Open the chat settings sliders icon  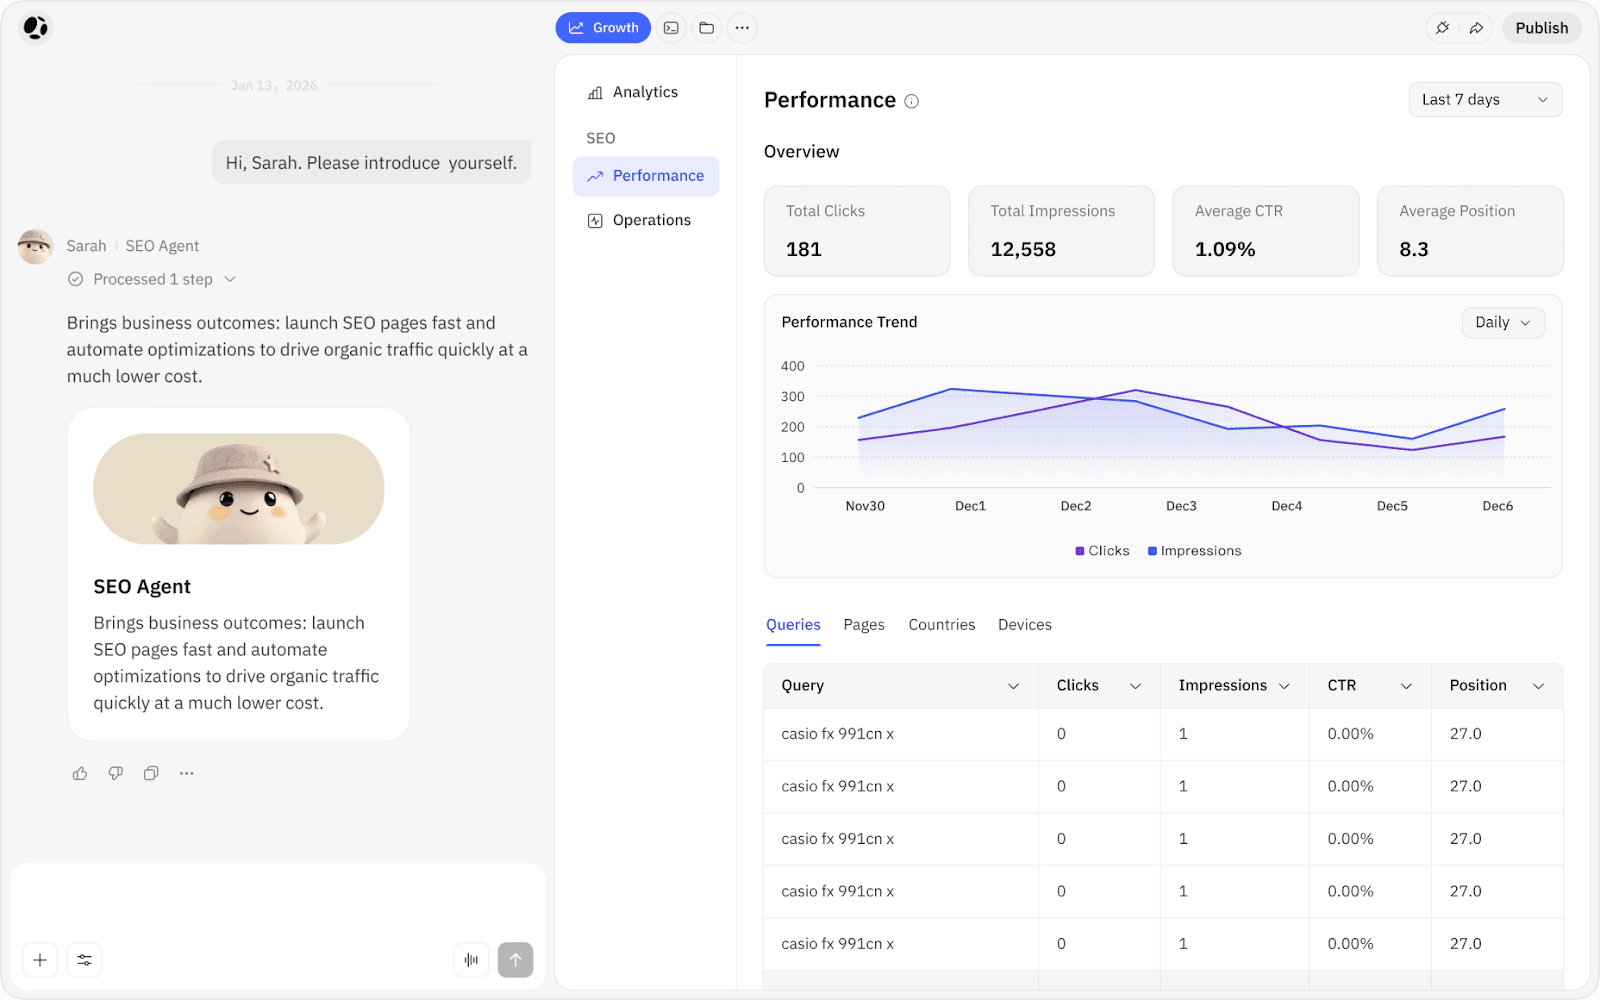coord(85,960)
